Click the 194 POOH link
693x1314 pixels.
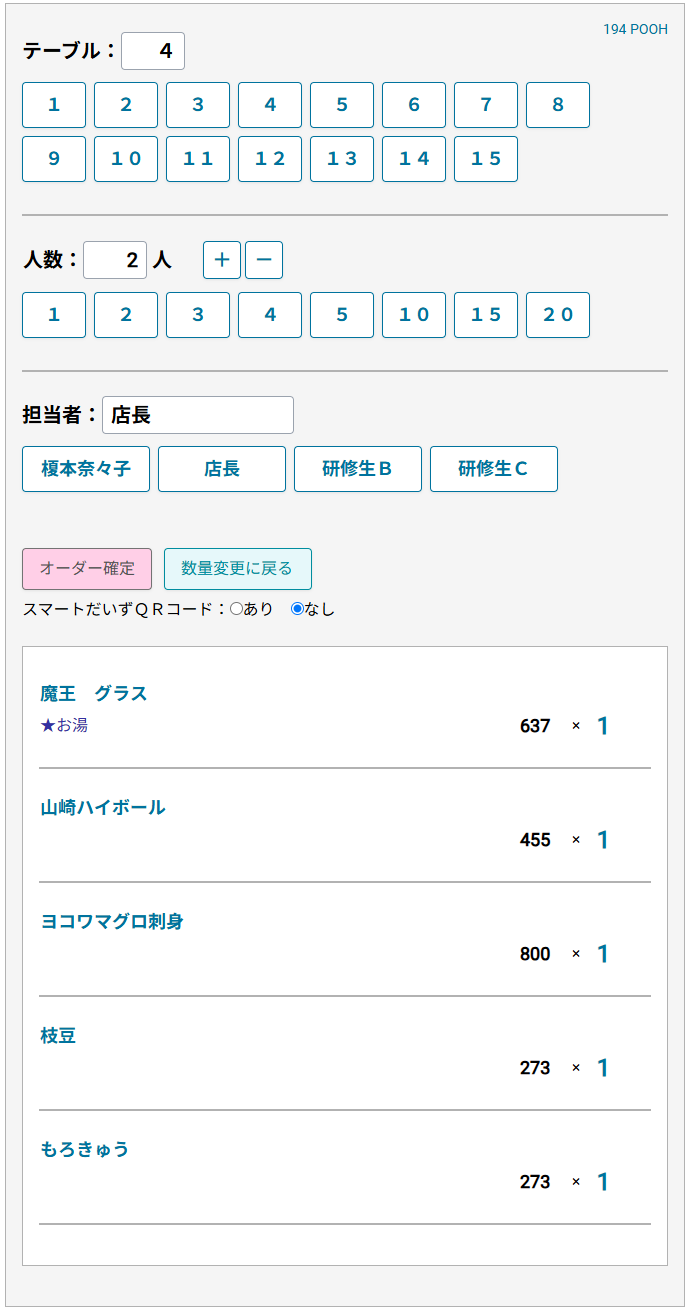pyautogui.click(x=635, y=30)
